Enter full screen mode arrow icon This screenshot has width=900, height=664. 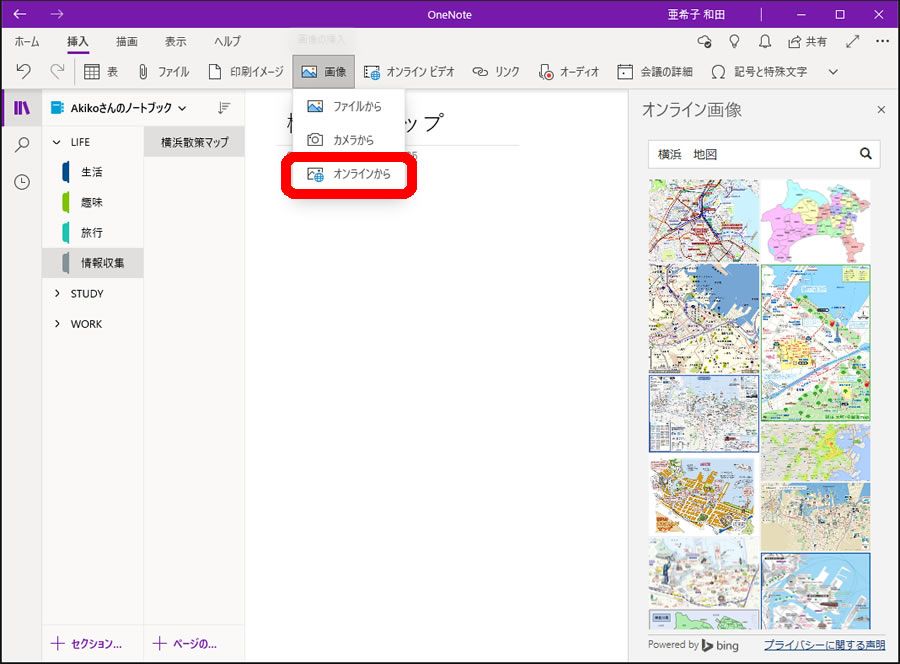coord(852,42)
